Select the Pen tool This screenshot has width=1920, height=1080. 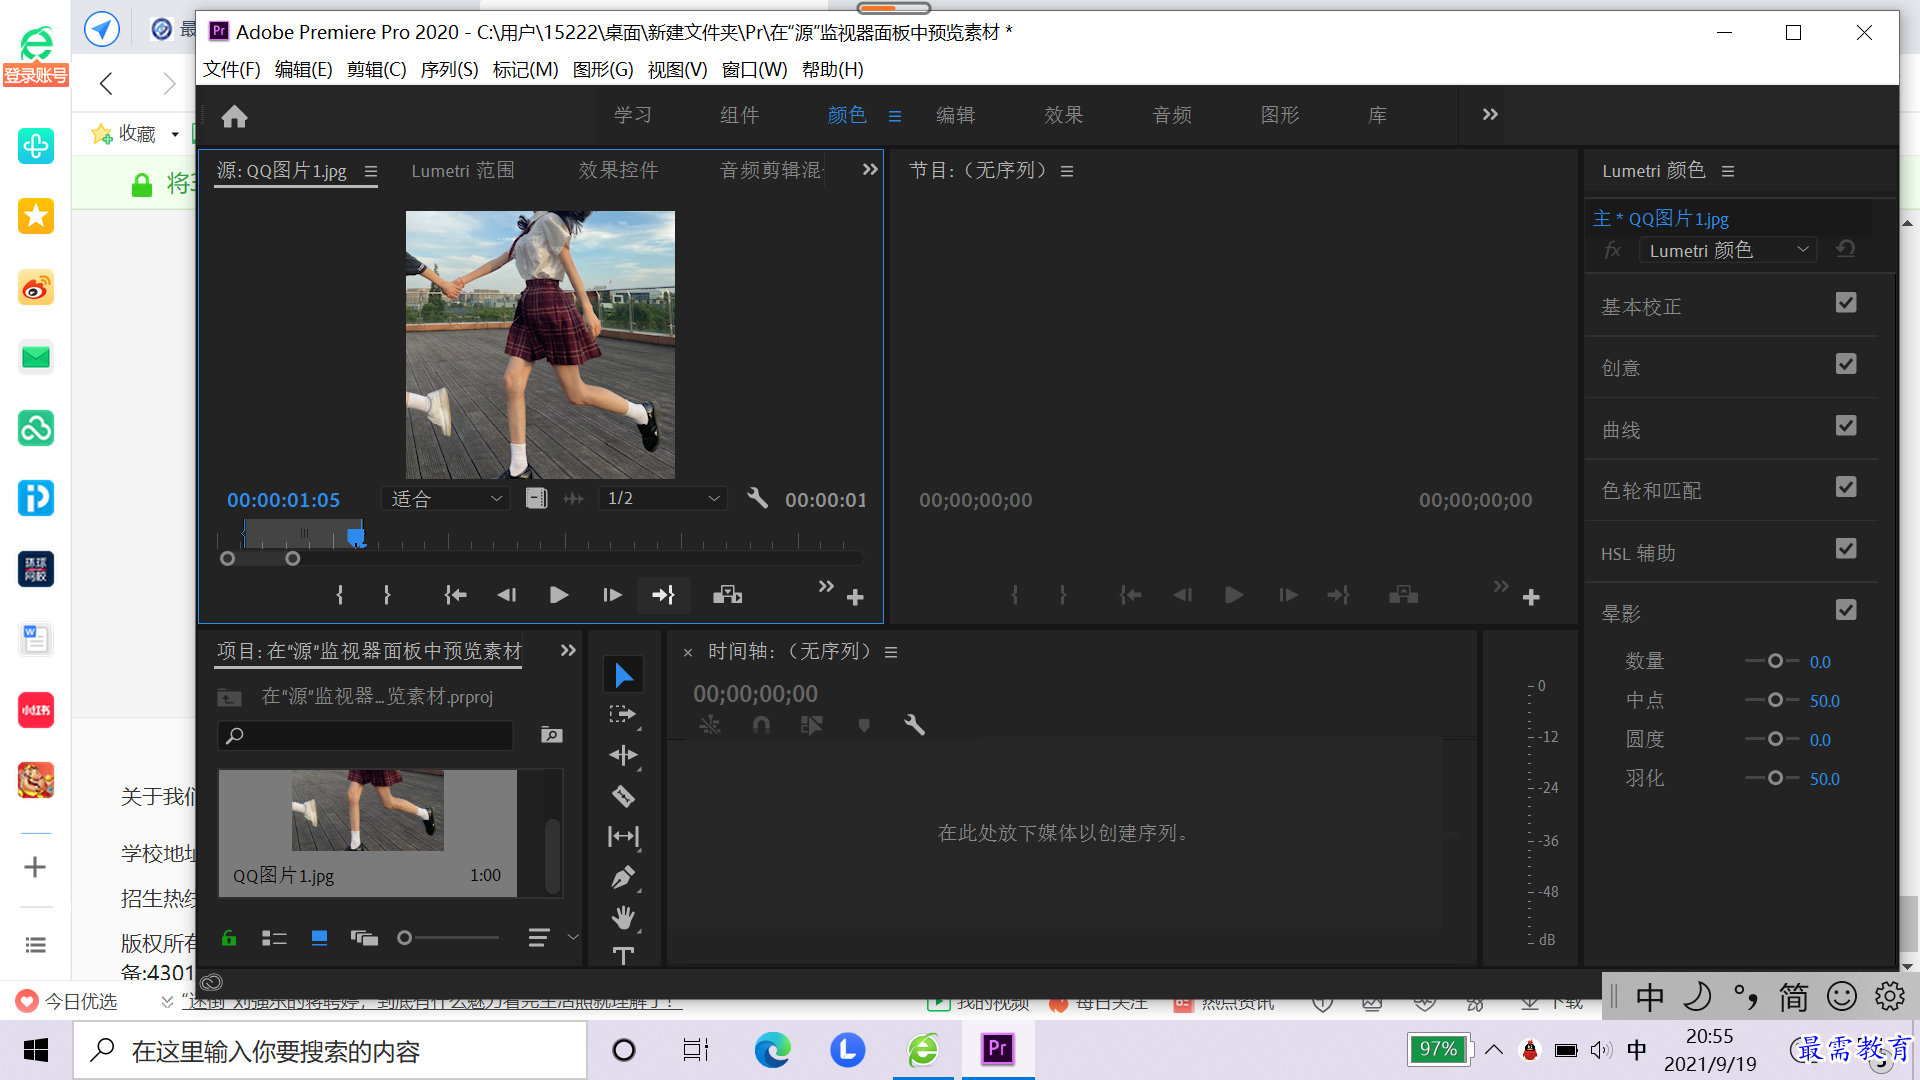pyautogui.click(x=623, y=877)
